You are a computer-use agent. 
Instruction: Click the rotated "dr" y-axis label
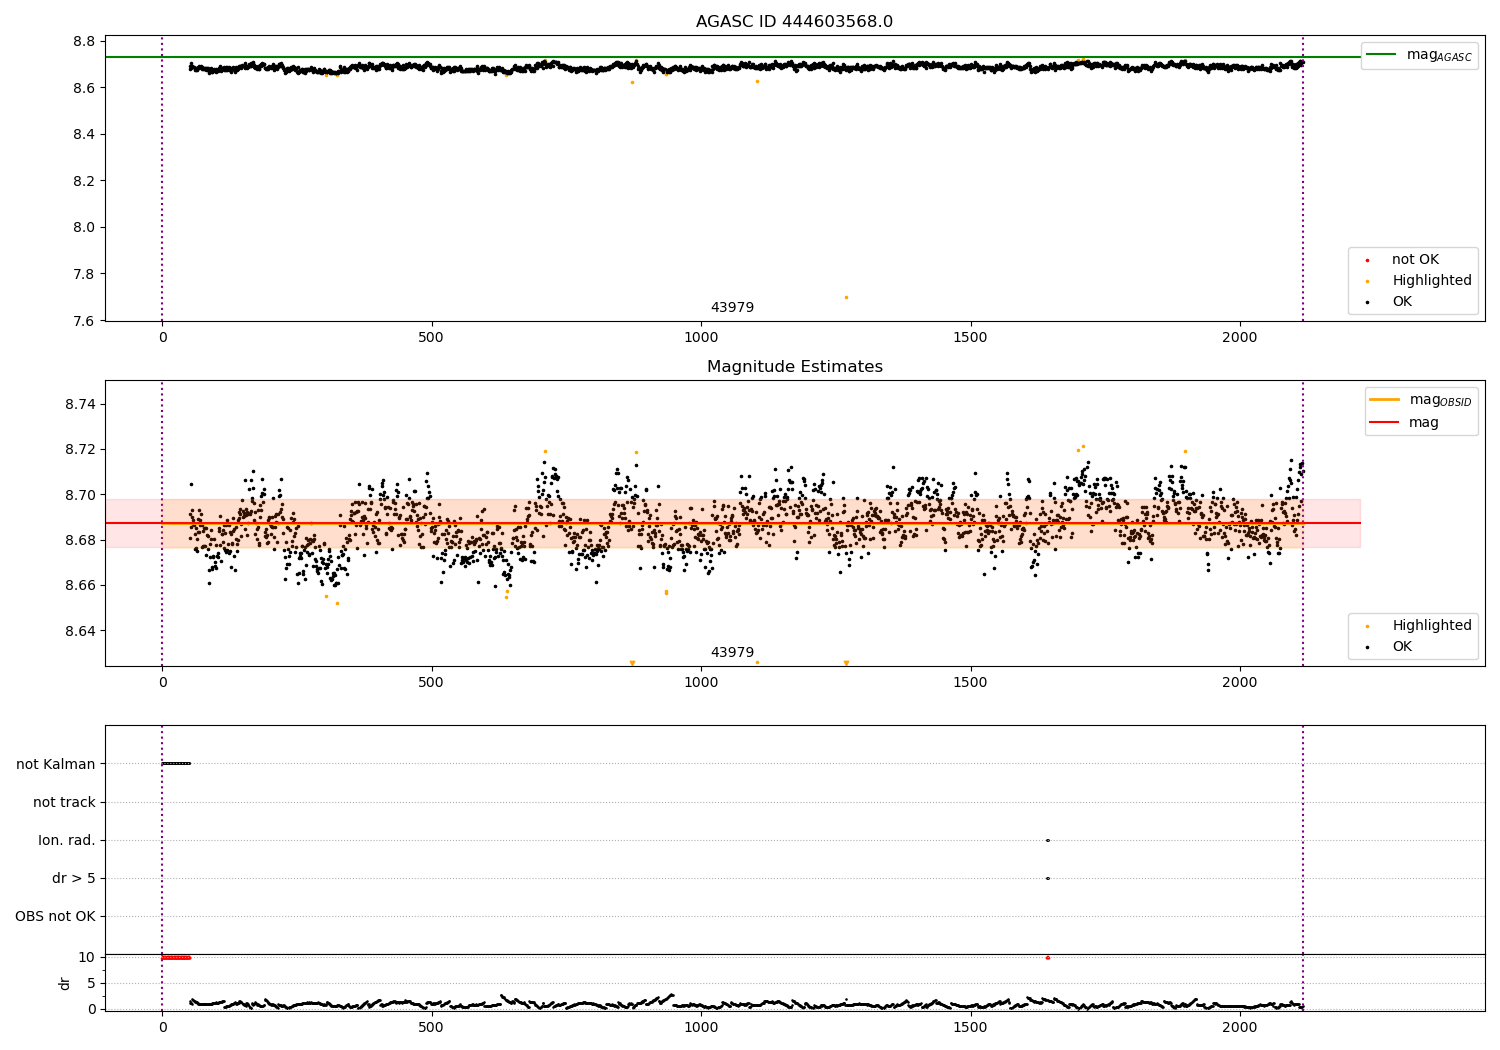pyautogui.click(x=65, y=983)
